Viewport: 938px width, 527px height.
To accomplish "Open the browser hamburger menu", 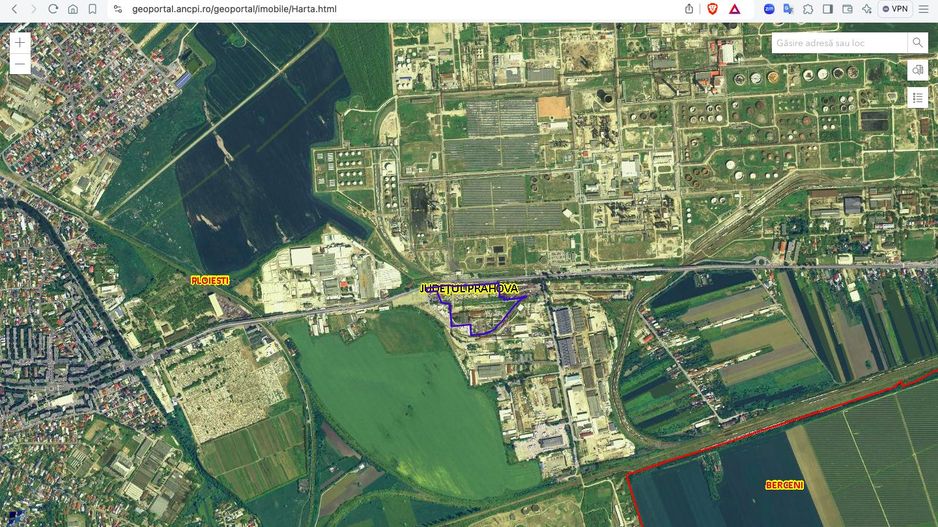I will [924, 9].
